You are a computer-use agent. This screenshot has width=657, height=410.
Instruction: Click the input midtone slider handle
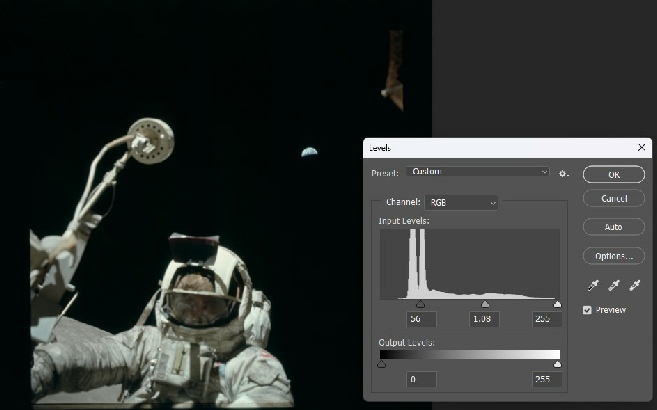coord(485,304)
